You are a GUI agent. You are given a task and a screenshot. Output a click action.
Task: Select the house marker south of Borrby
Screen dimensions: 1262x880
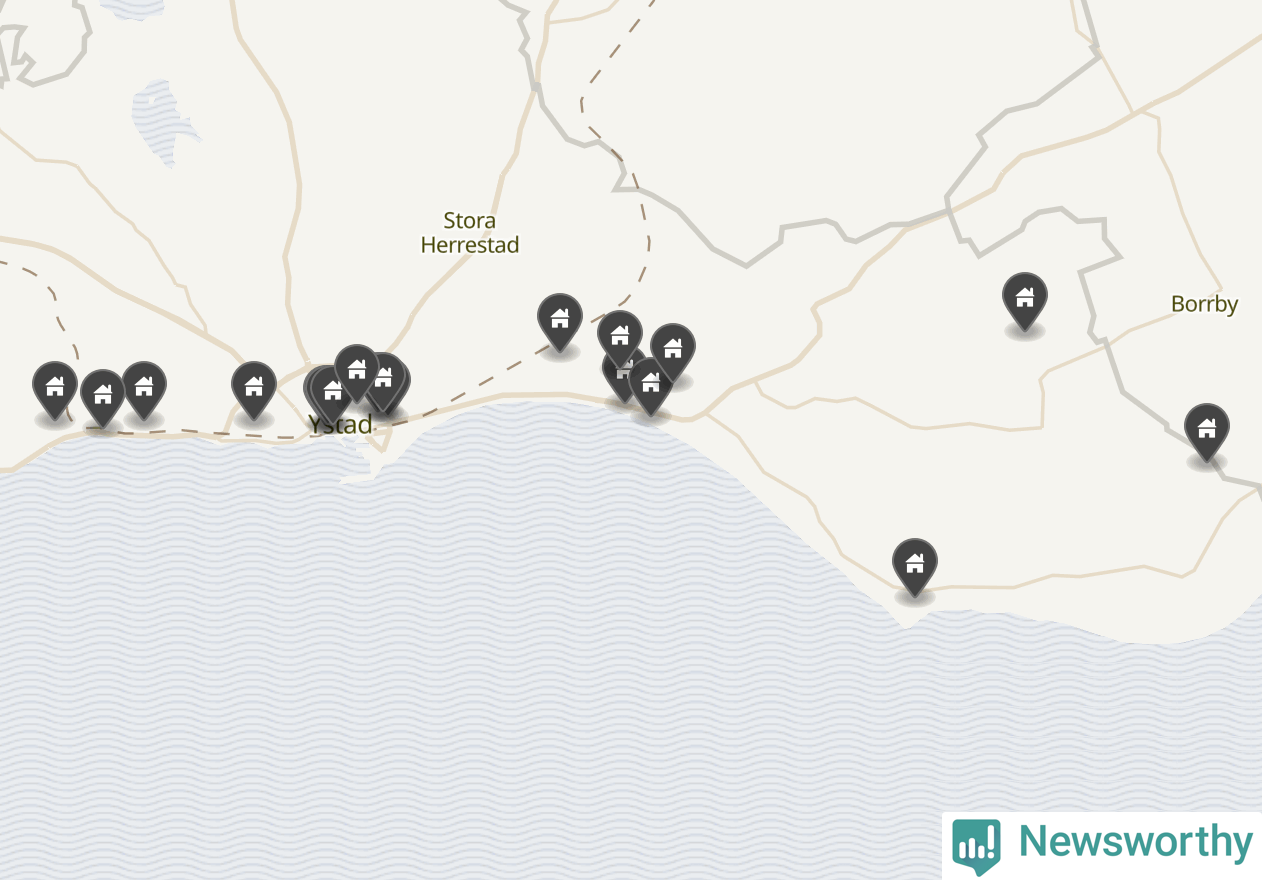1207,428
